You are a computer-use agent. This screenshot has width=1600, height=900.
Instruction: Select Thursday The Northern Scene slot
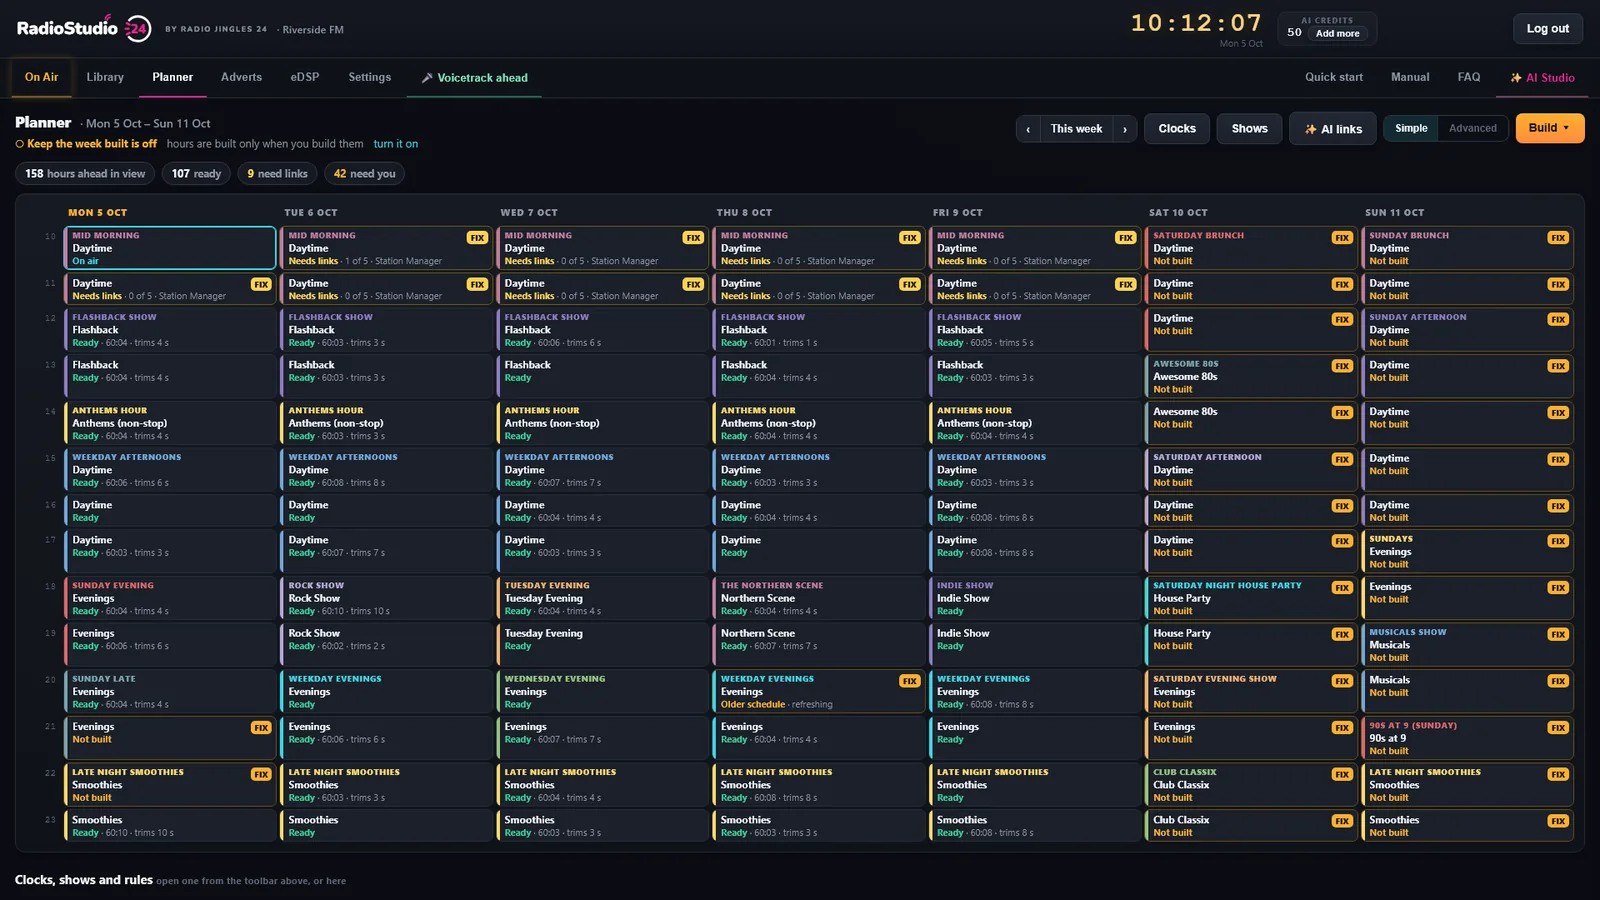[x=818, y=598]
